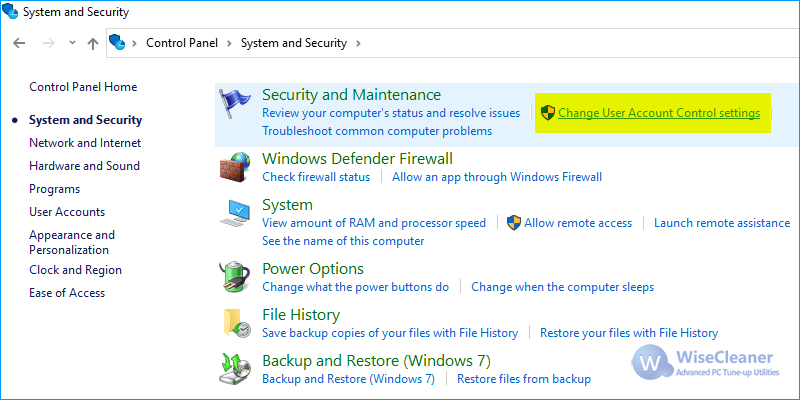This screenshot has height=400, width=800.
Task: Select Clock and Region in sidebar
Action: point(76,270)
